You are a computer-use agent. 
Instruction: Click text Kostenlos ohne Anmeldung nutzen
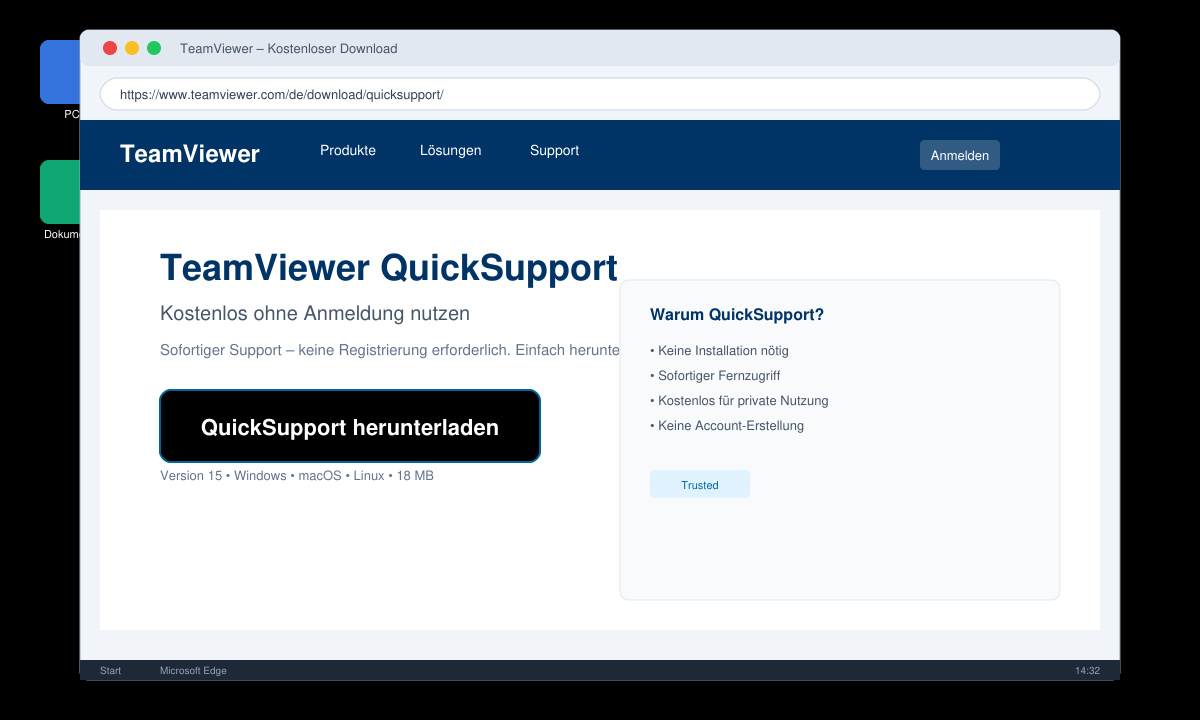(x=315, y=313)
